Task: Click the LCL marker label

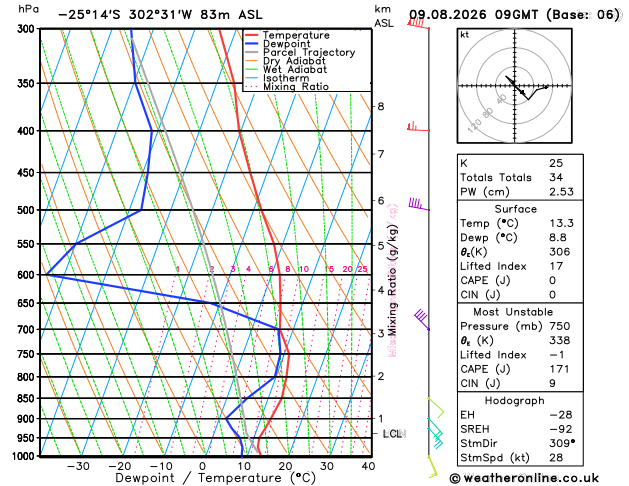Action: click(x=394, y=433)
